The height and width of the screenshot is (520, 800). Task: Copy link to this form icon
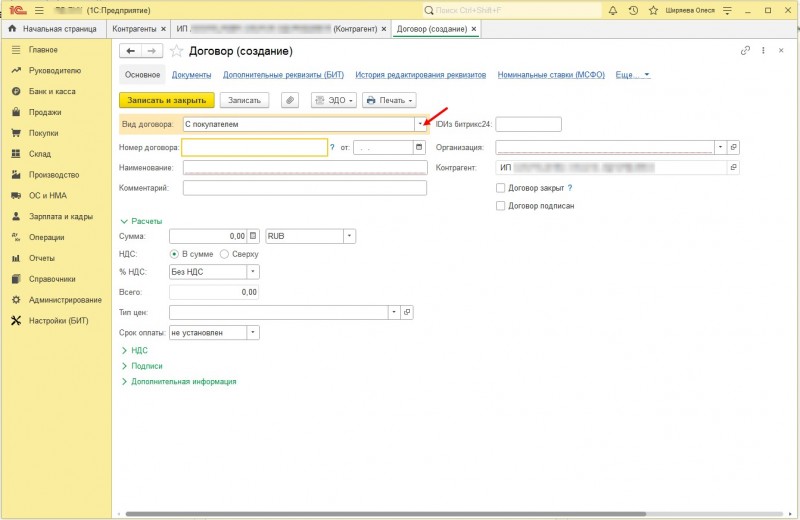click(x=745, y=51)
